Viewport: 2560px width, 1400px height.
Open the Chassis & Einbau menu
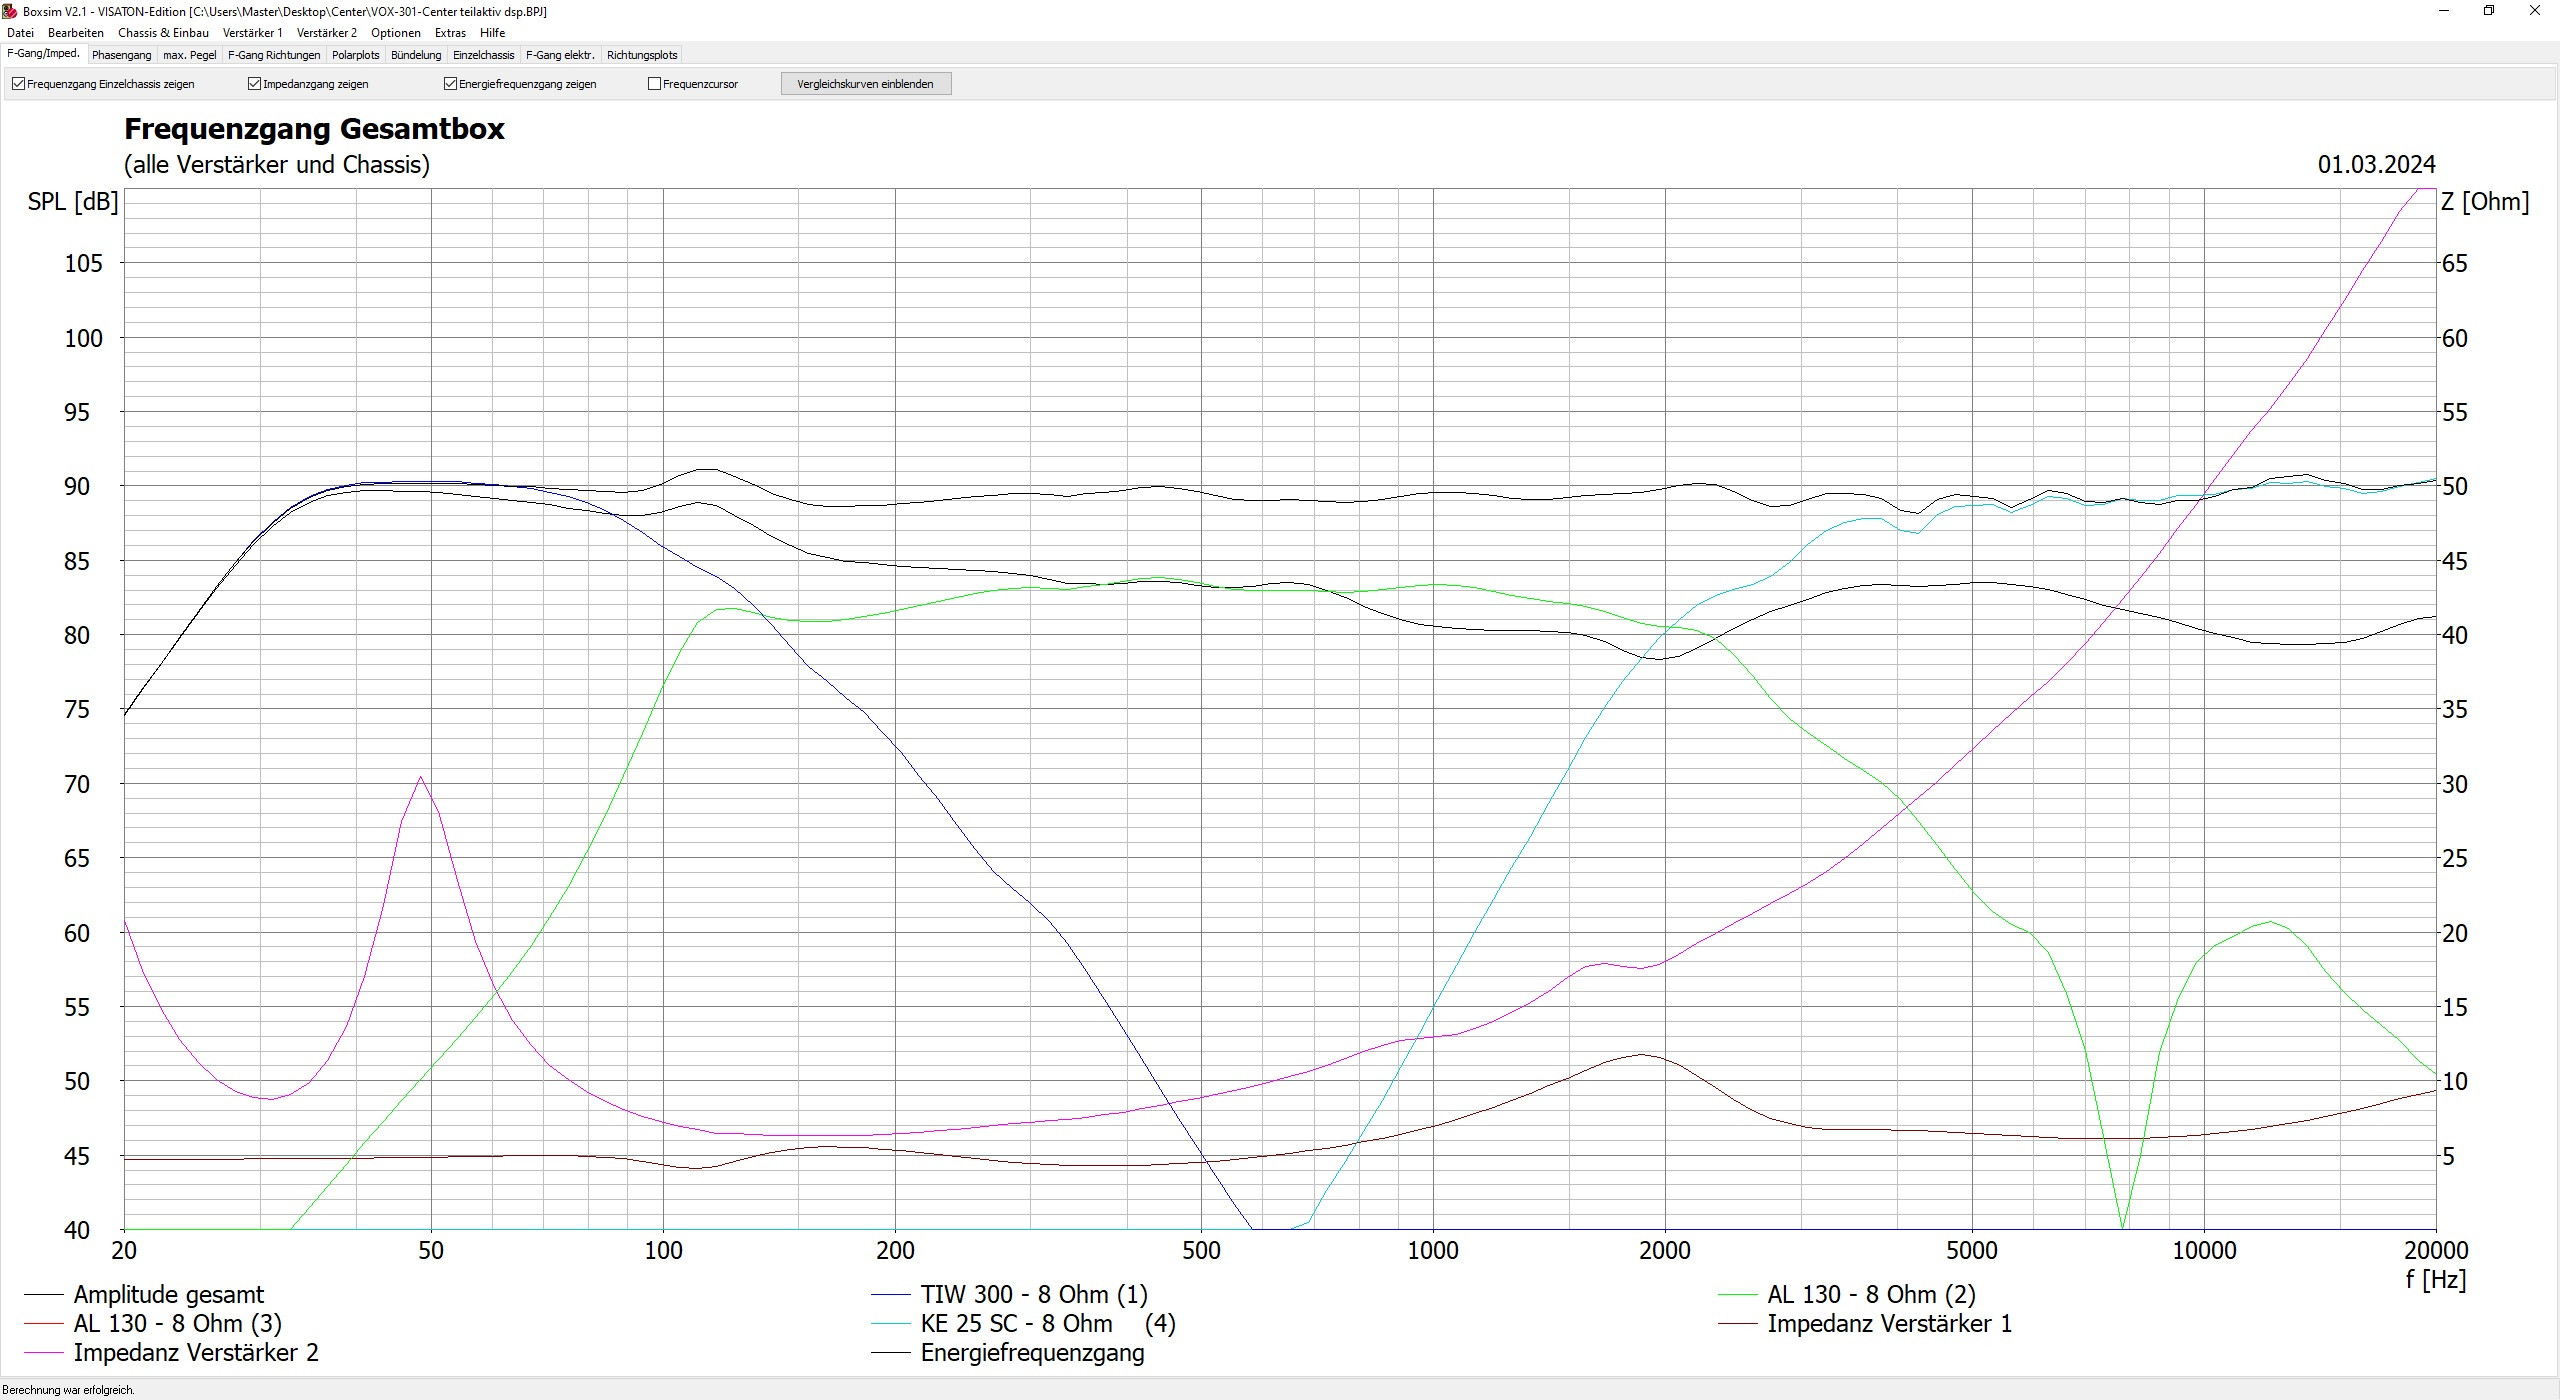click(163, 33)
